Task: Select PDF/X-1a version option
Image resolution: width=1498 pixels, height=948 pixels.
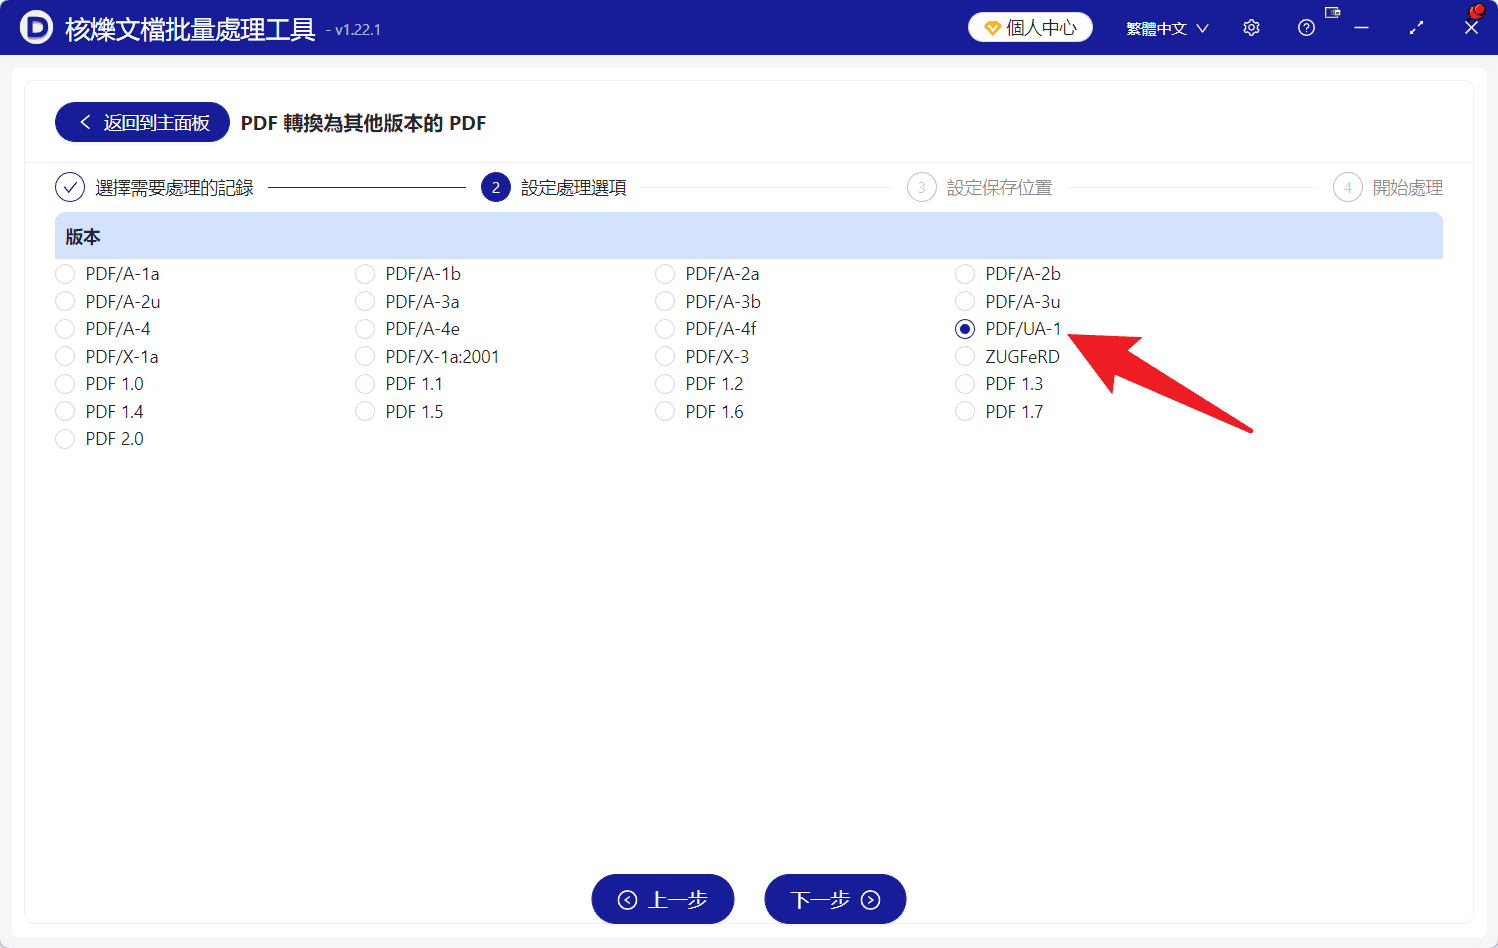Action: click(x=65, y=356)
